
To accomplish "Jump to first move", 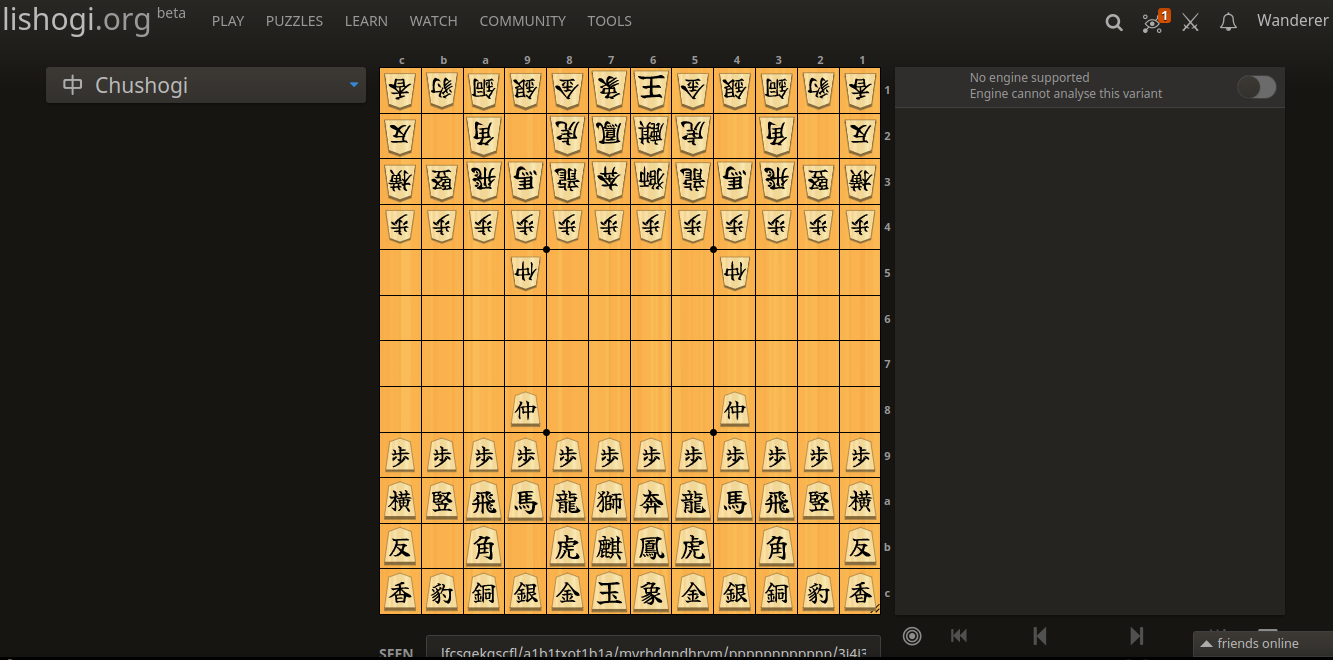I will tap(959, 636).
